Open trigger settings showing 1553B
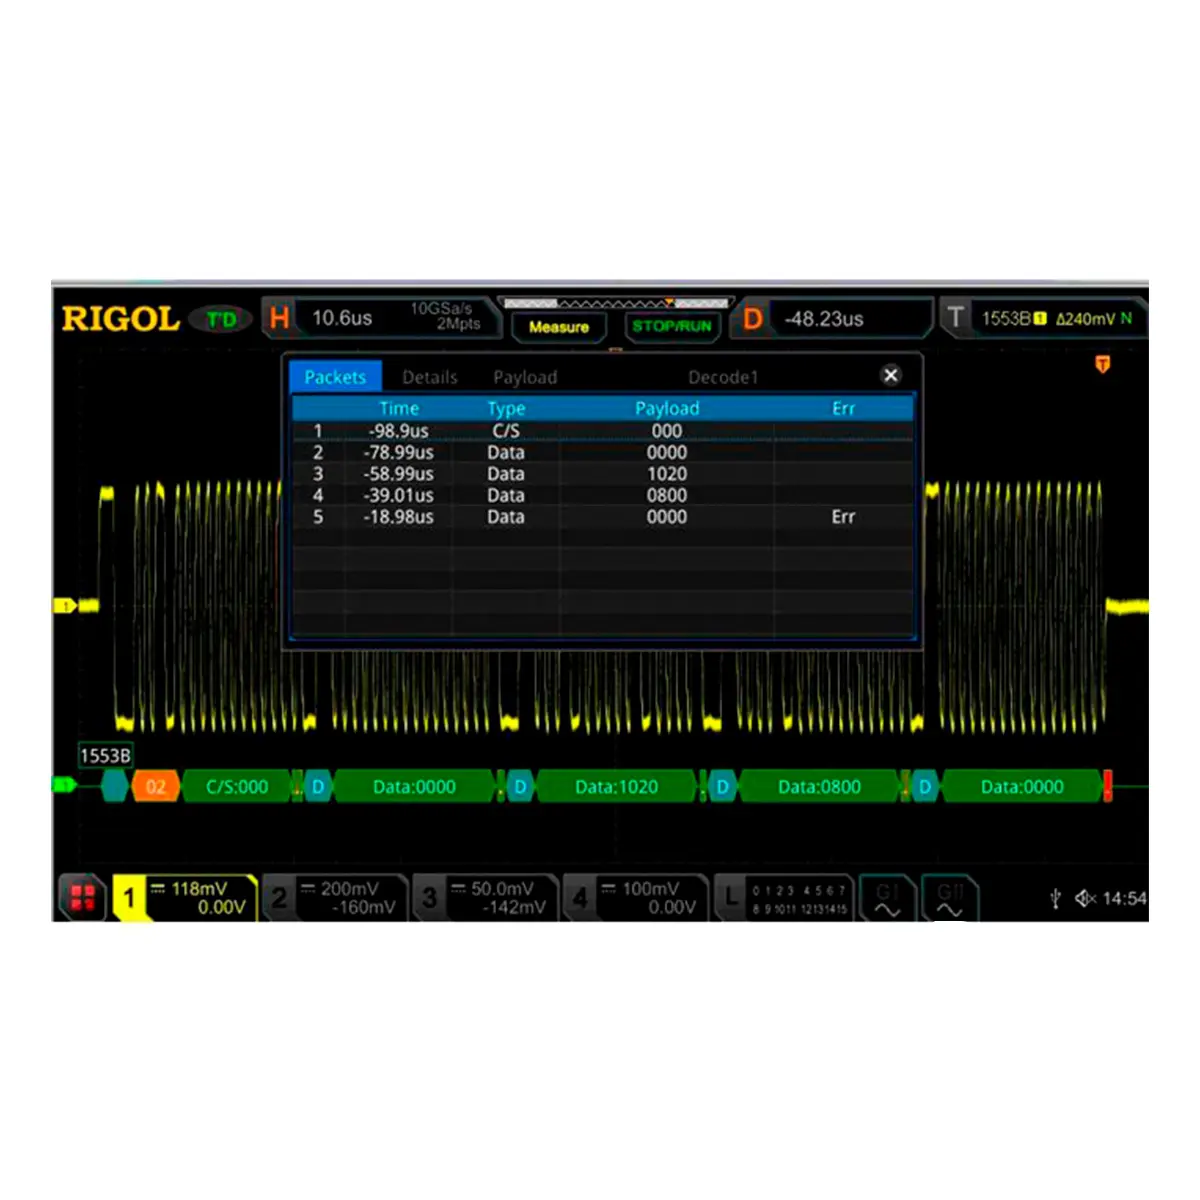The image size is (1200, 1200). [x=1045, y=319]
